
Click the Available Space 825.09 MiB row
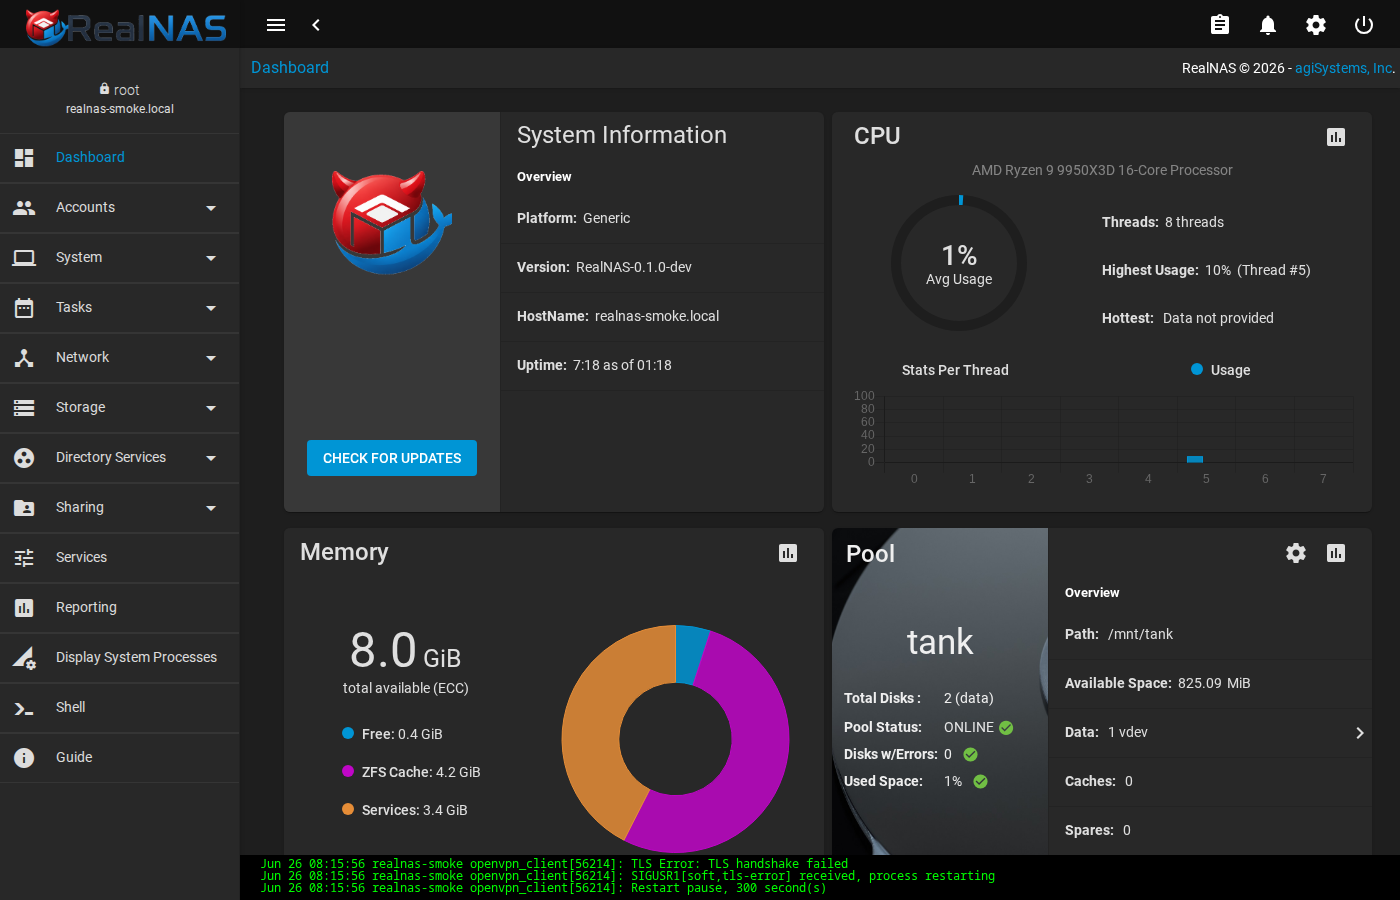[x=1210, y=683]
